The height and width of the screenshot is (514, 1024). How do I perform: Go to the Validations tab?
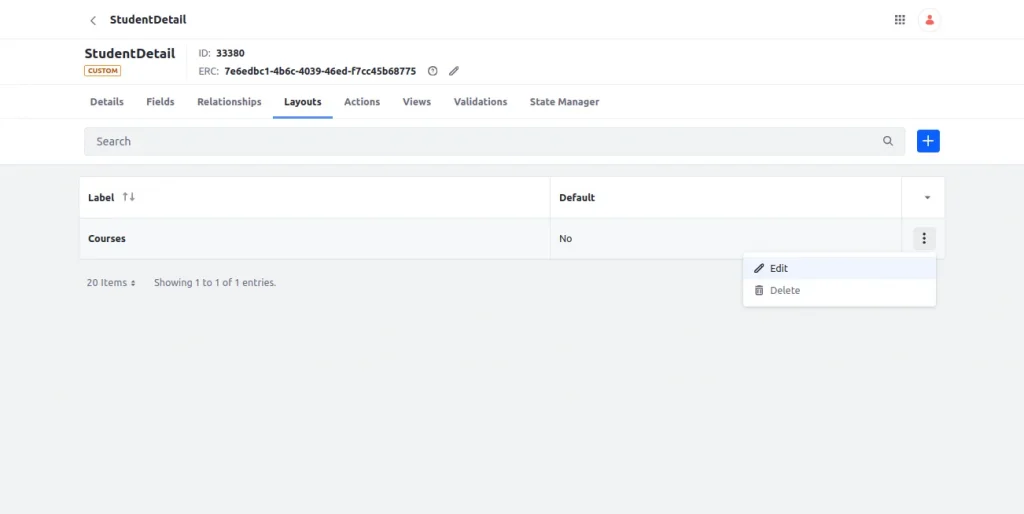tap(480, 102)
